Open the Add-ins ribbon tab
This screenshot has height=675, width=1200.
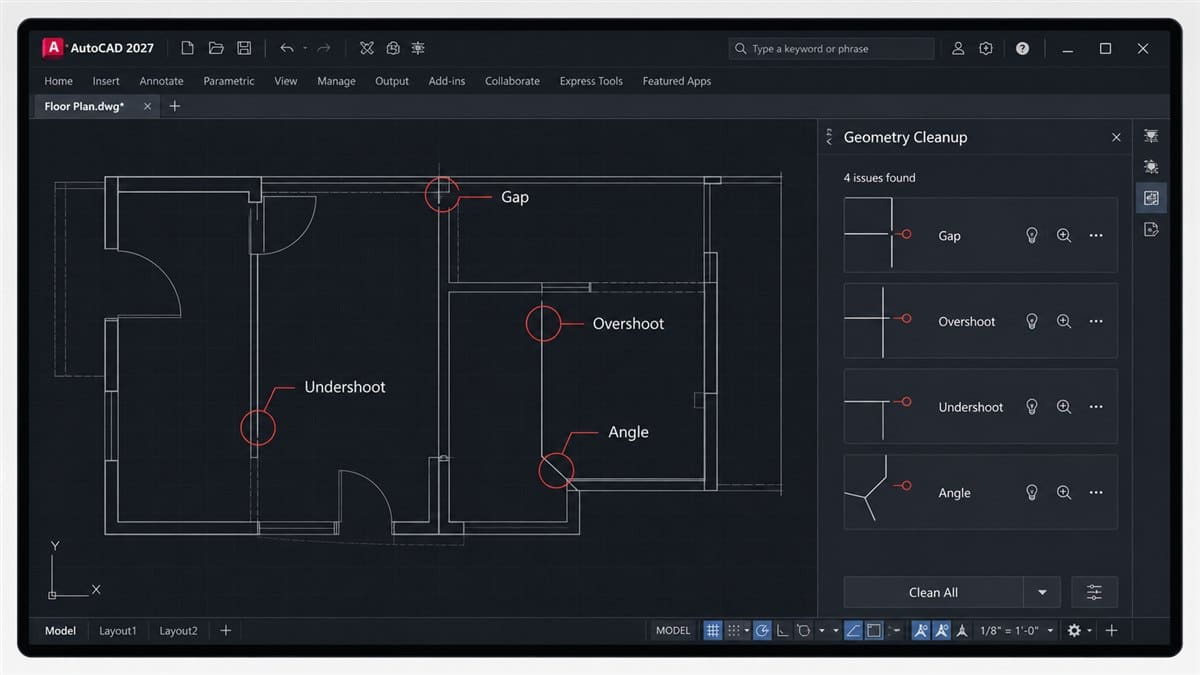click(x=447, y=81)
